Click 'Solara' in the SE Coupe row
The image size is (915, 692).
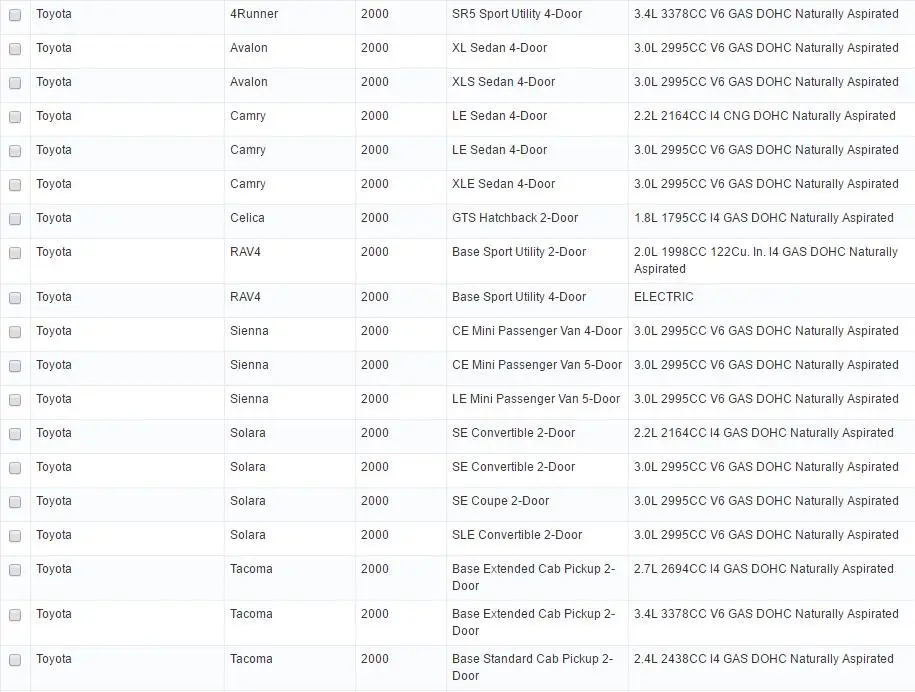247,501
